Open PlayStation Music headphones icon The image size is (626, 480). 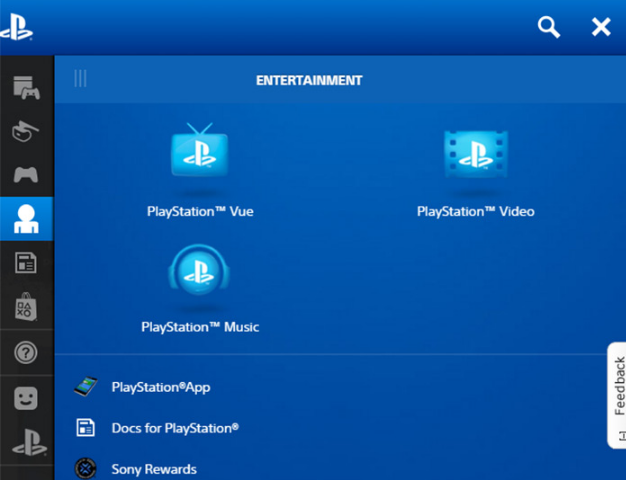[x=200, y=271]
